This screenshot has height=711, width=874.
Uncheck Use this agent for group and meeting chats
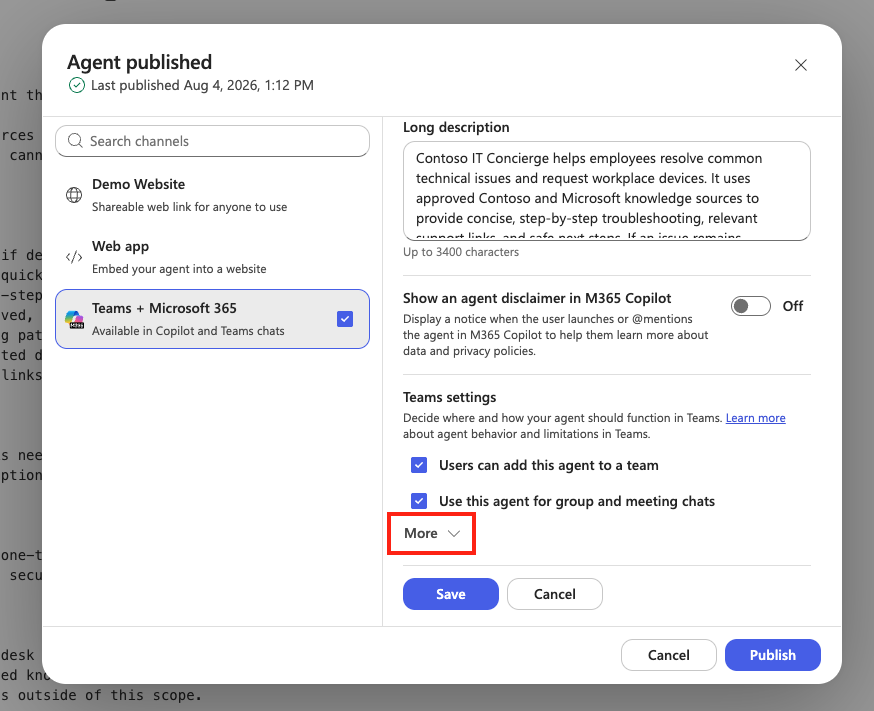419,501
